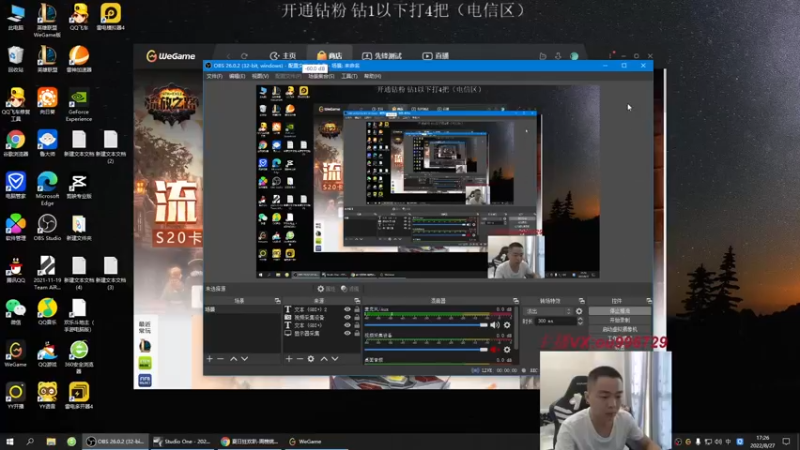Pop out the Controls dock panel icon
Viewport: 800px width, 450px height.
click(648, 301)
